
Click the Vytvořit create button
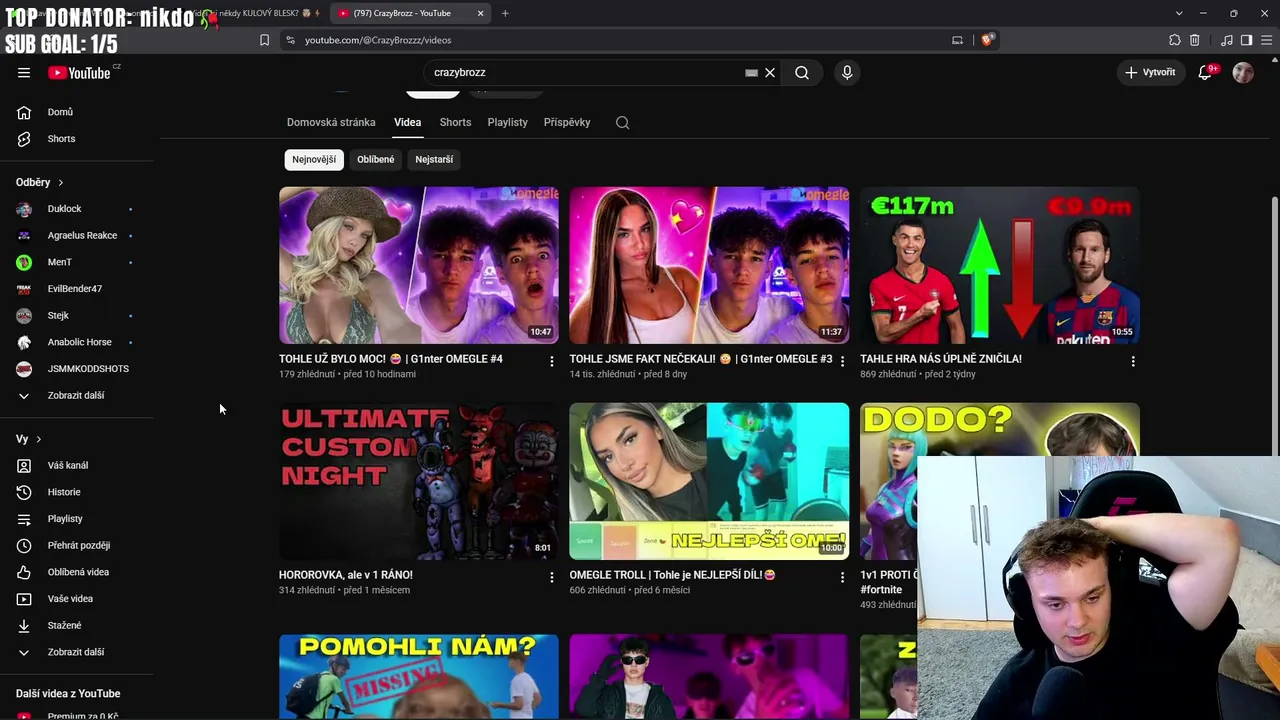point(1151,72)
